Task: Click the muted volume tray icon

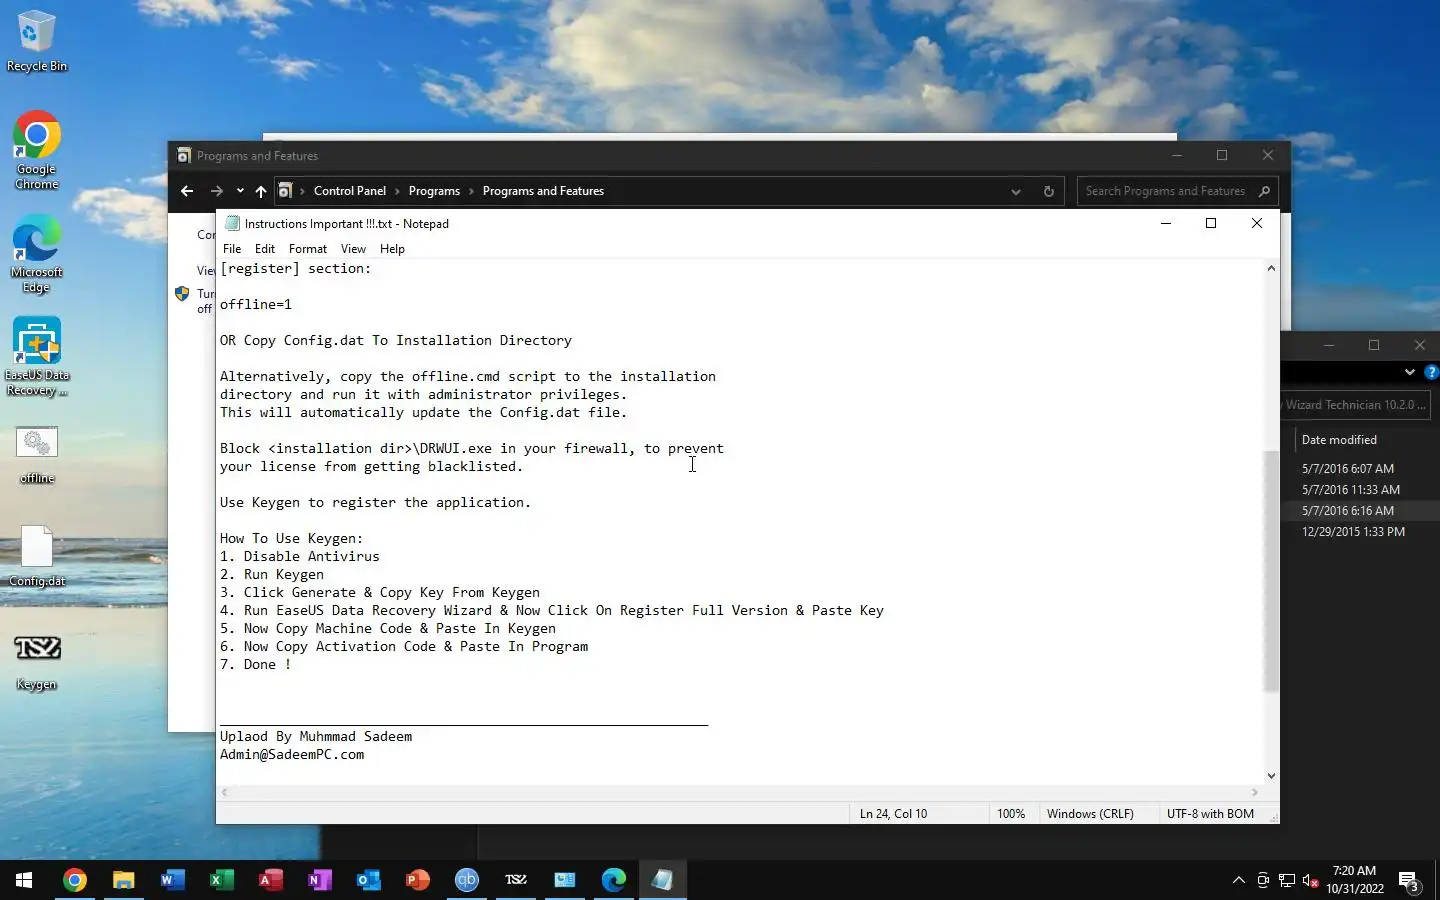Action: [x=1311, y=880]
